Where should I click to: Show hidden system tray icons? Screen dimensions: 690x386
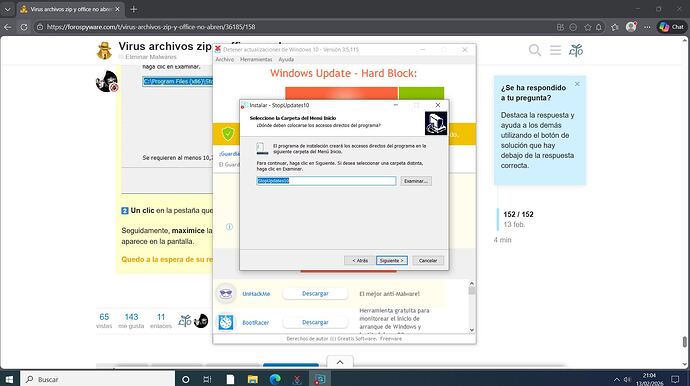(x=617, y=379)
